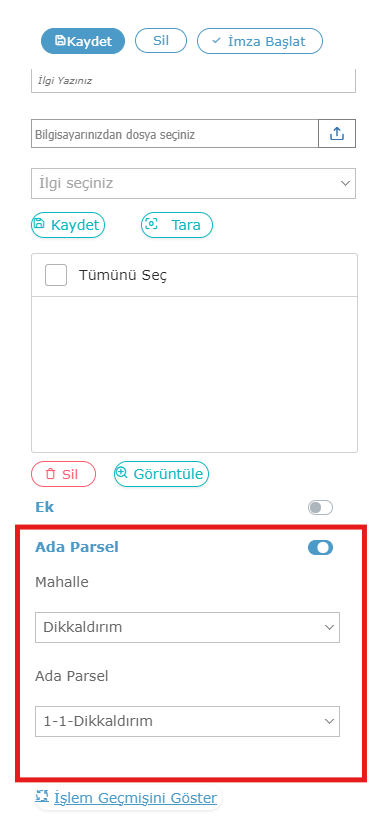Click the disk icon on the outlined Kaydet button
384x821 pixels.
tap(39, 224)
